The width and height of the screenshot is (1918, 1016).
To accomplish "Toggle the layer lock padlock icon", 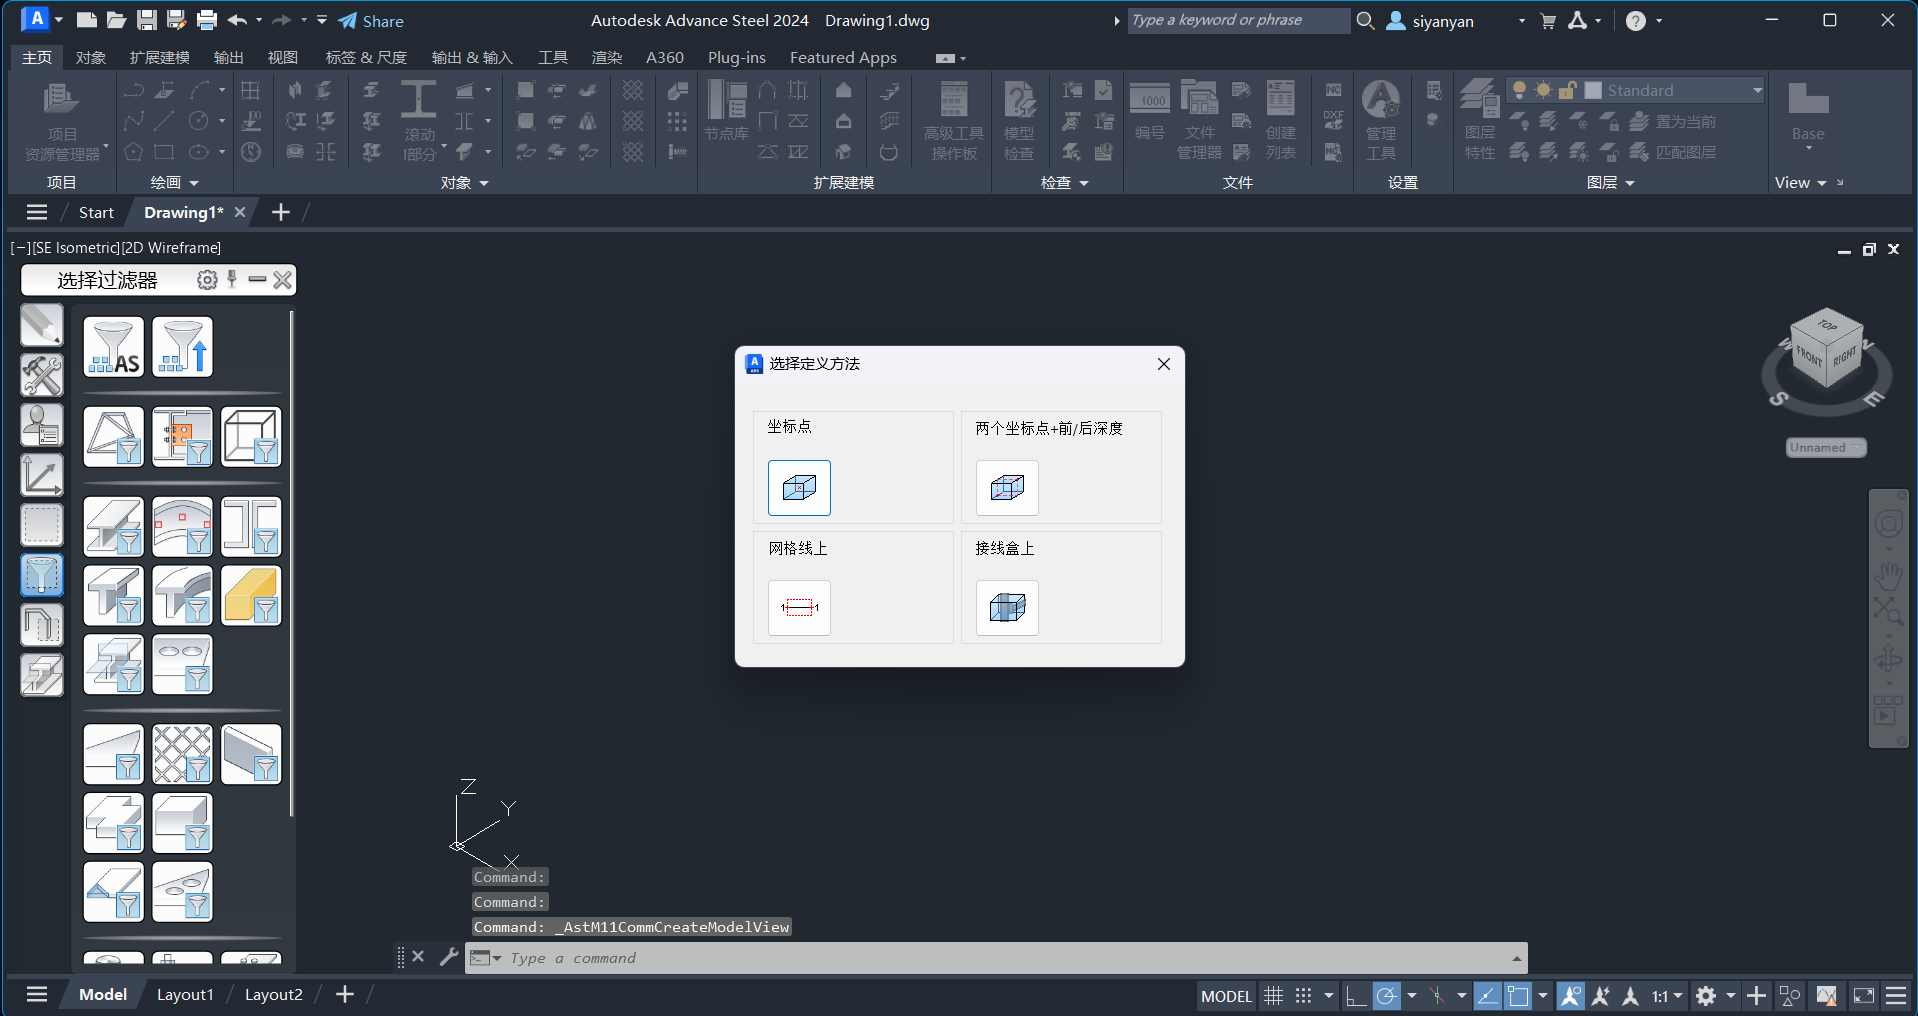I will coord(1568,90).
